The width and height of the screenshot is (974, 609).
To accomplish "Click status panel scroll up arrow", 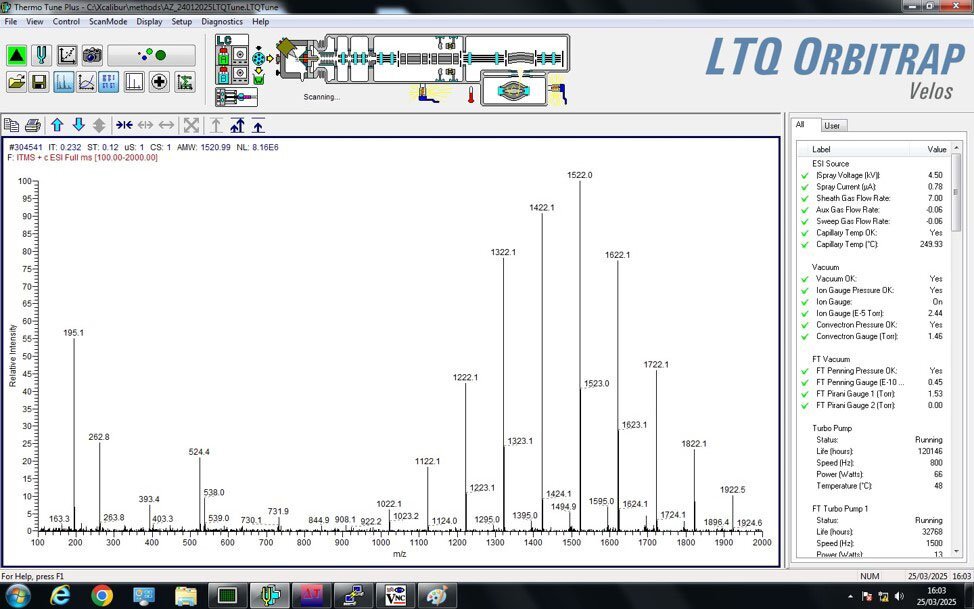I will (x=956, y=148).
